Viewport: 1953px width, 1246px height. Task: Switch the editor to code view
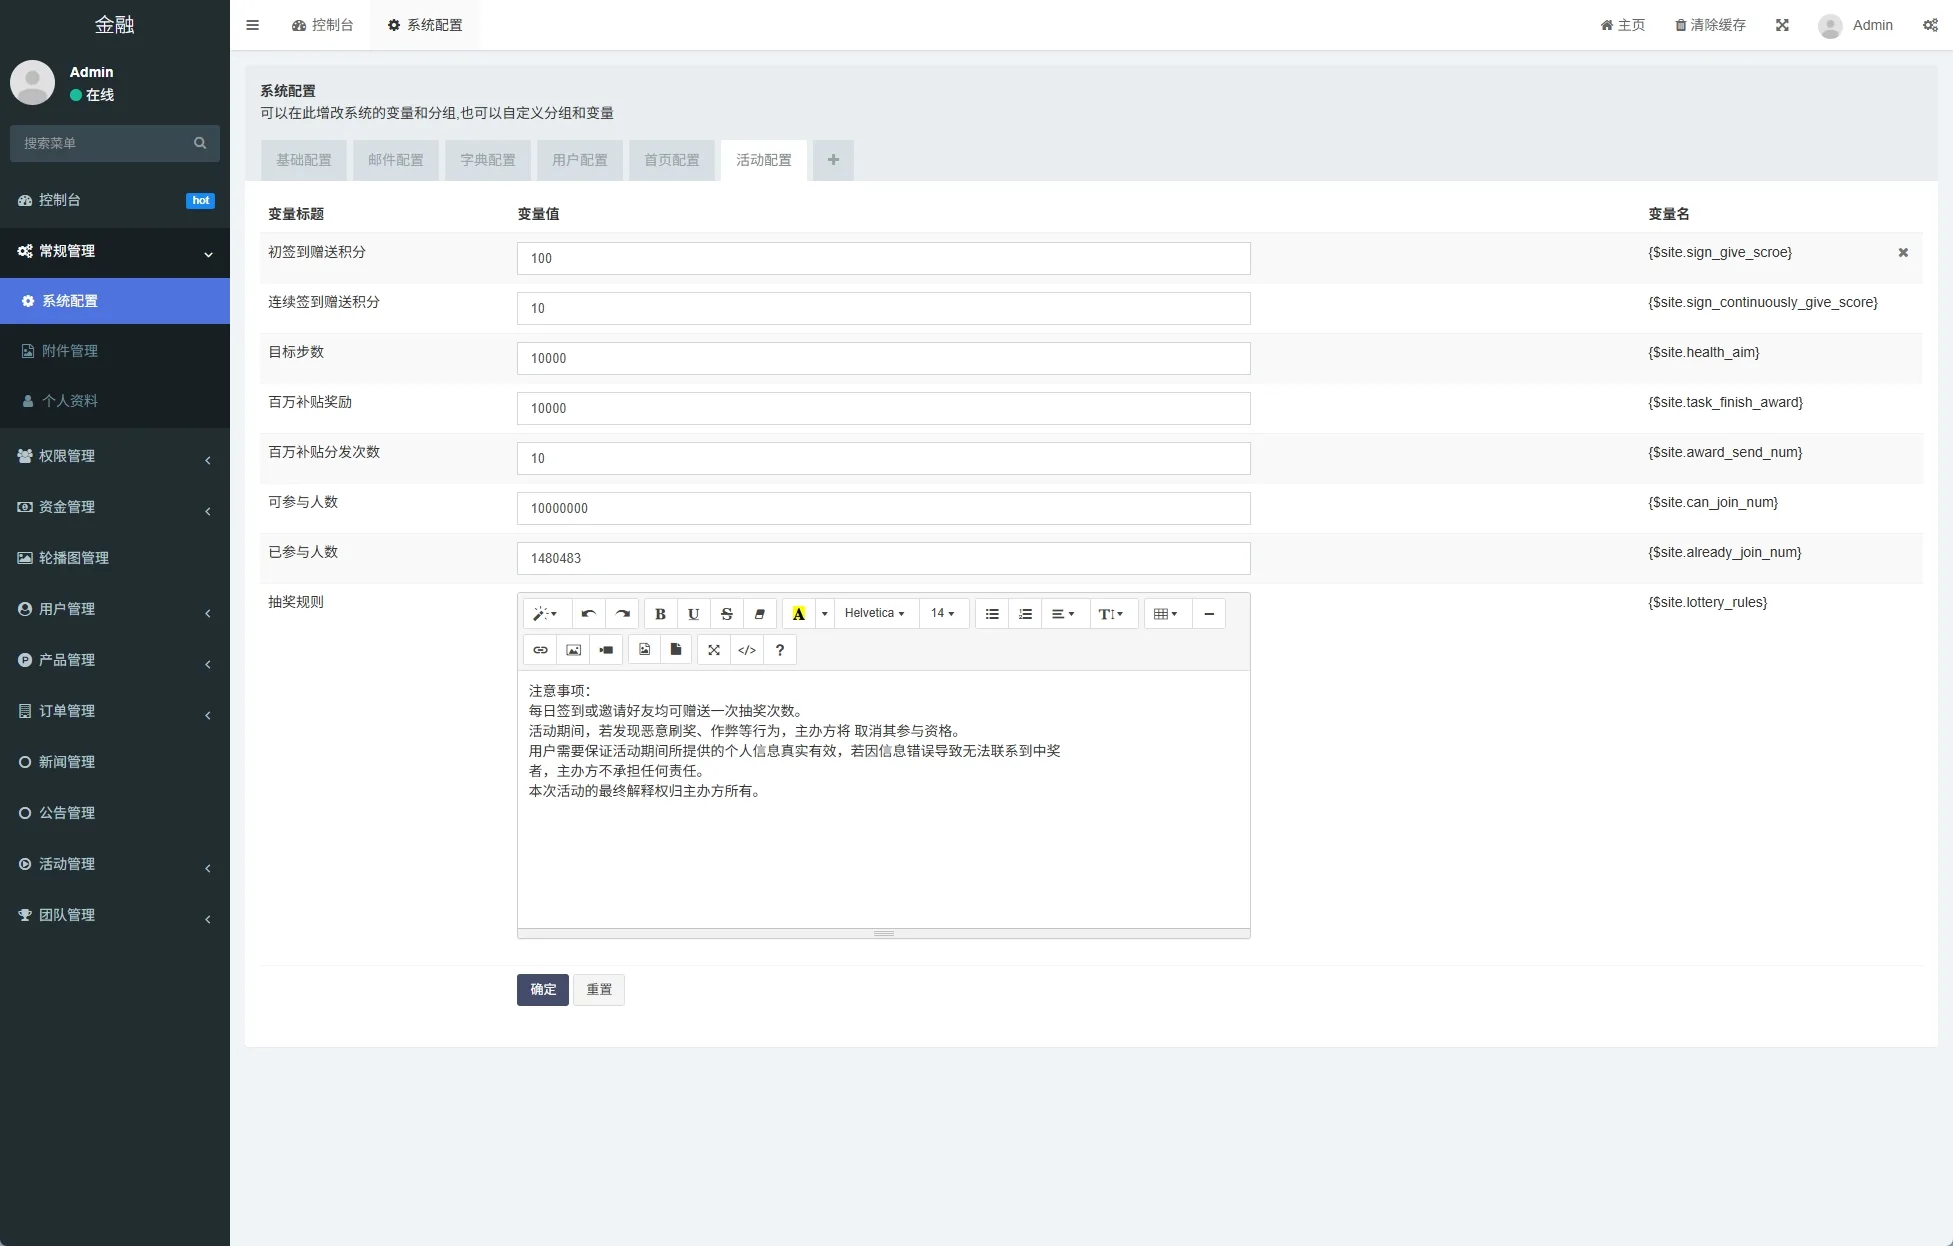point(747,650)
